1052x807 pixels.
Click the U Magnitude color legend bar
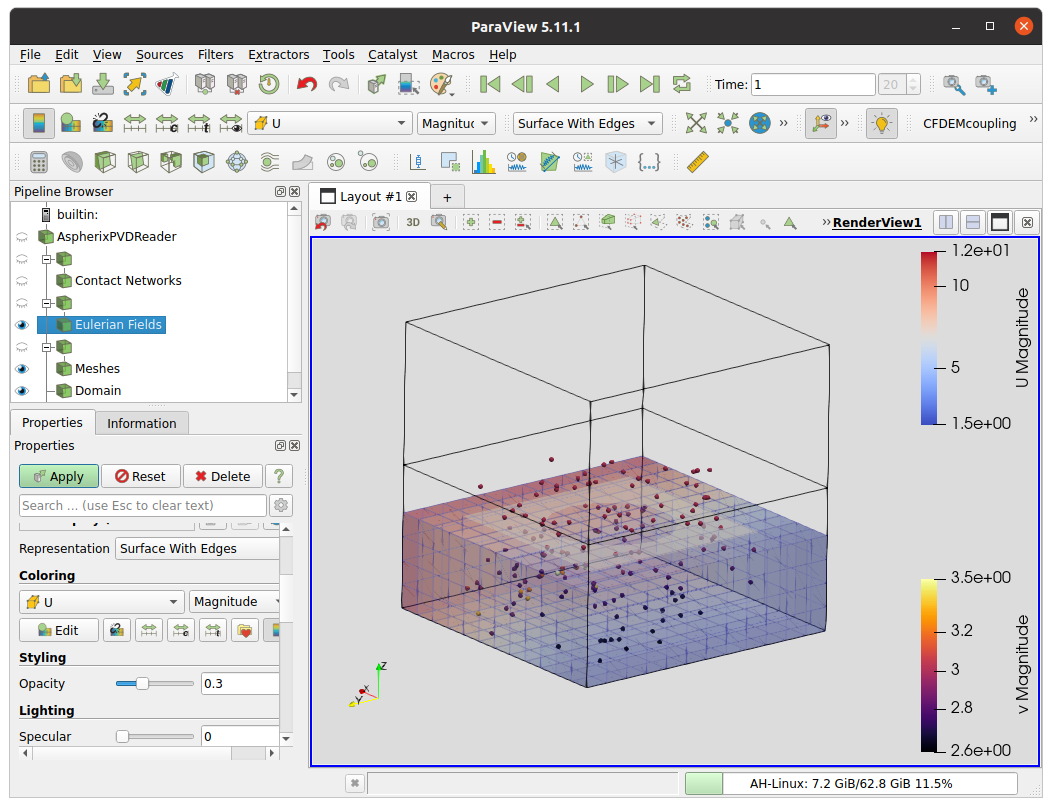coord(929,337)
